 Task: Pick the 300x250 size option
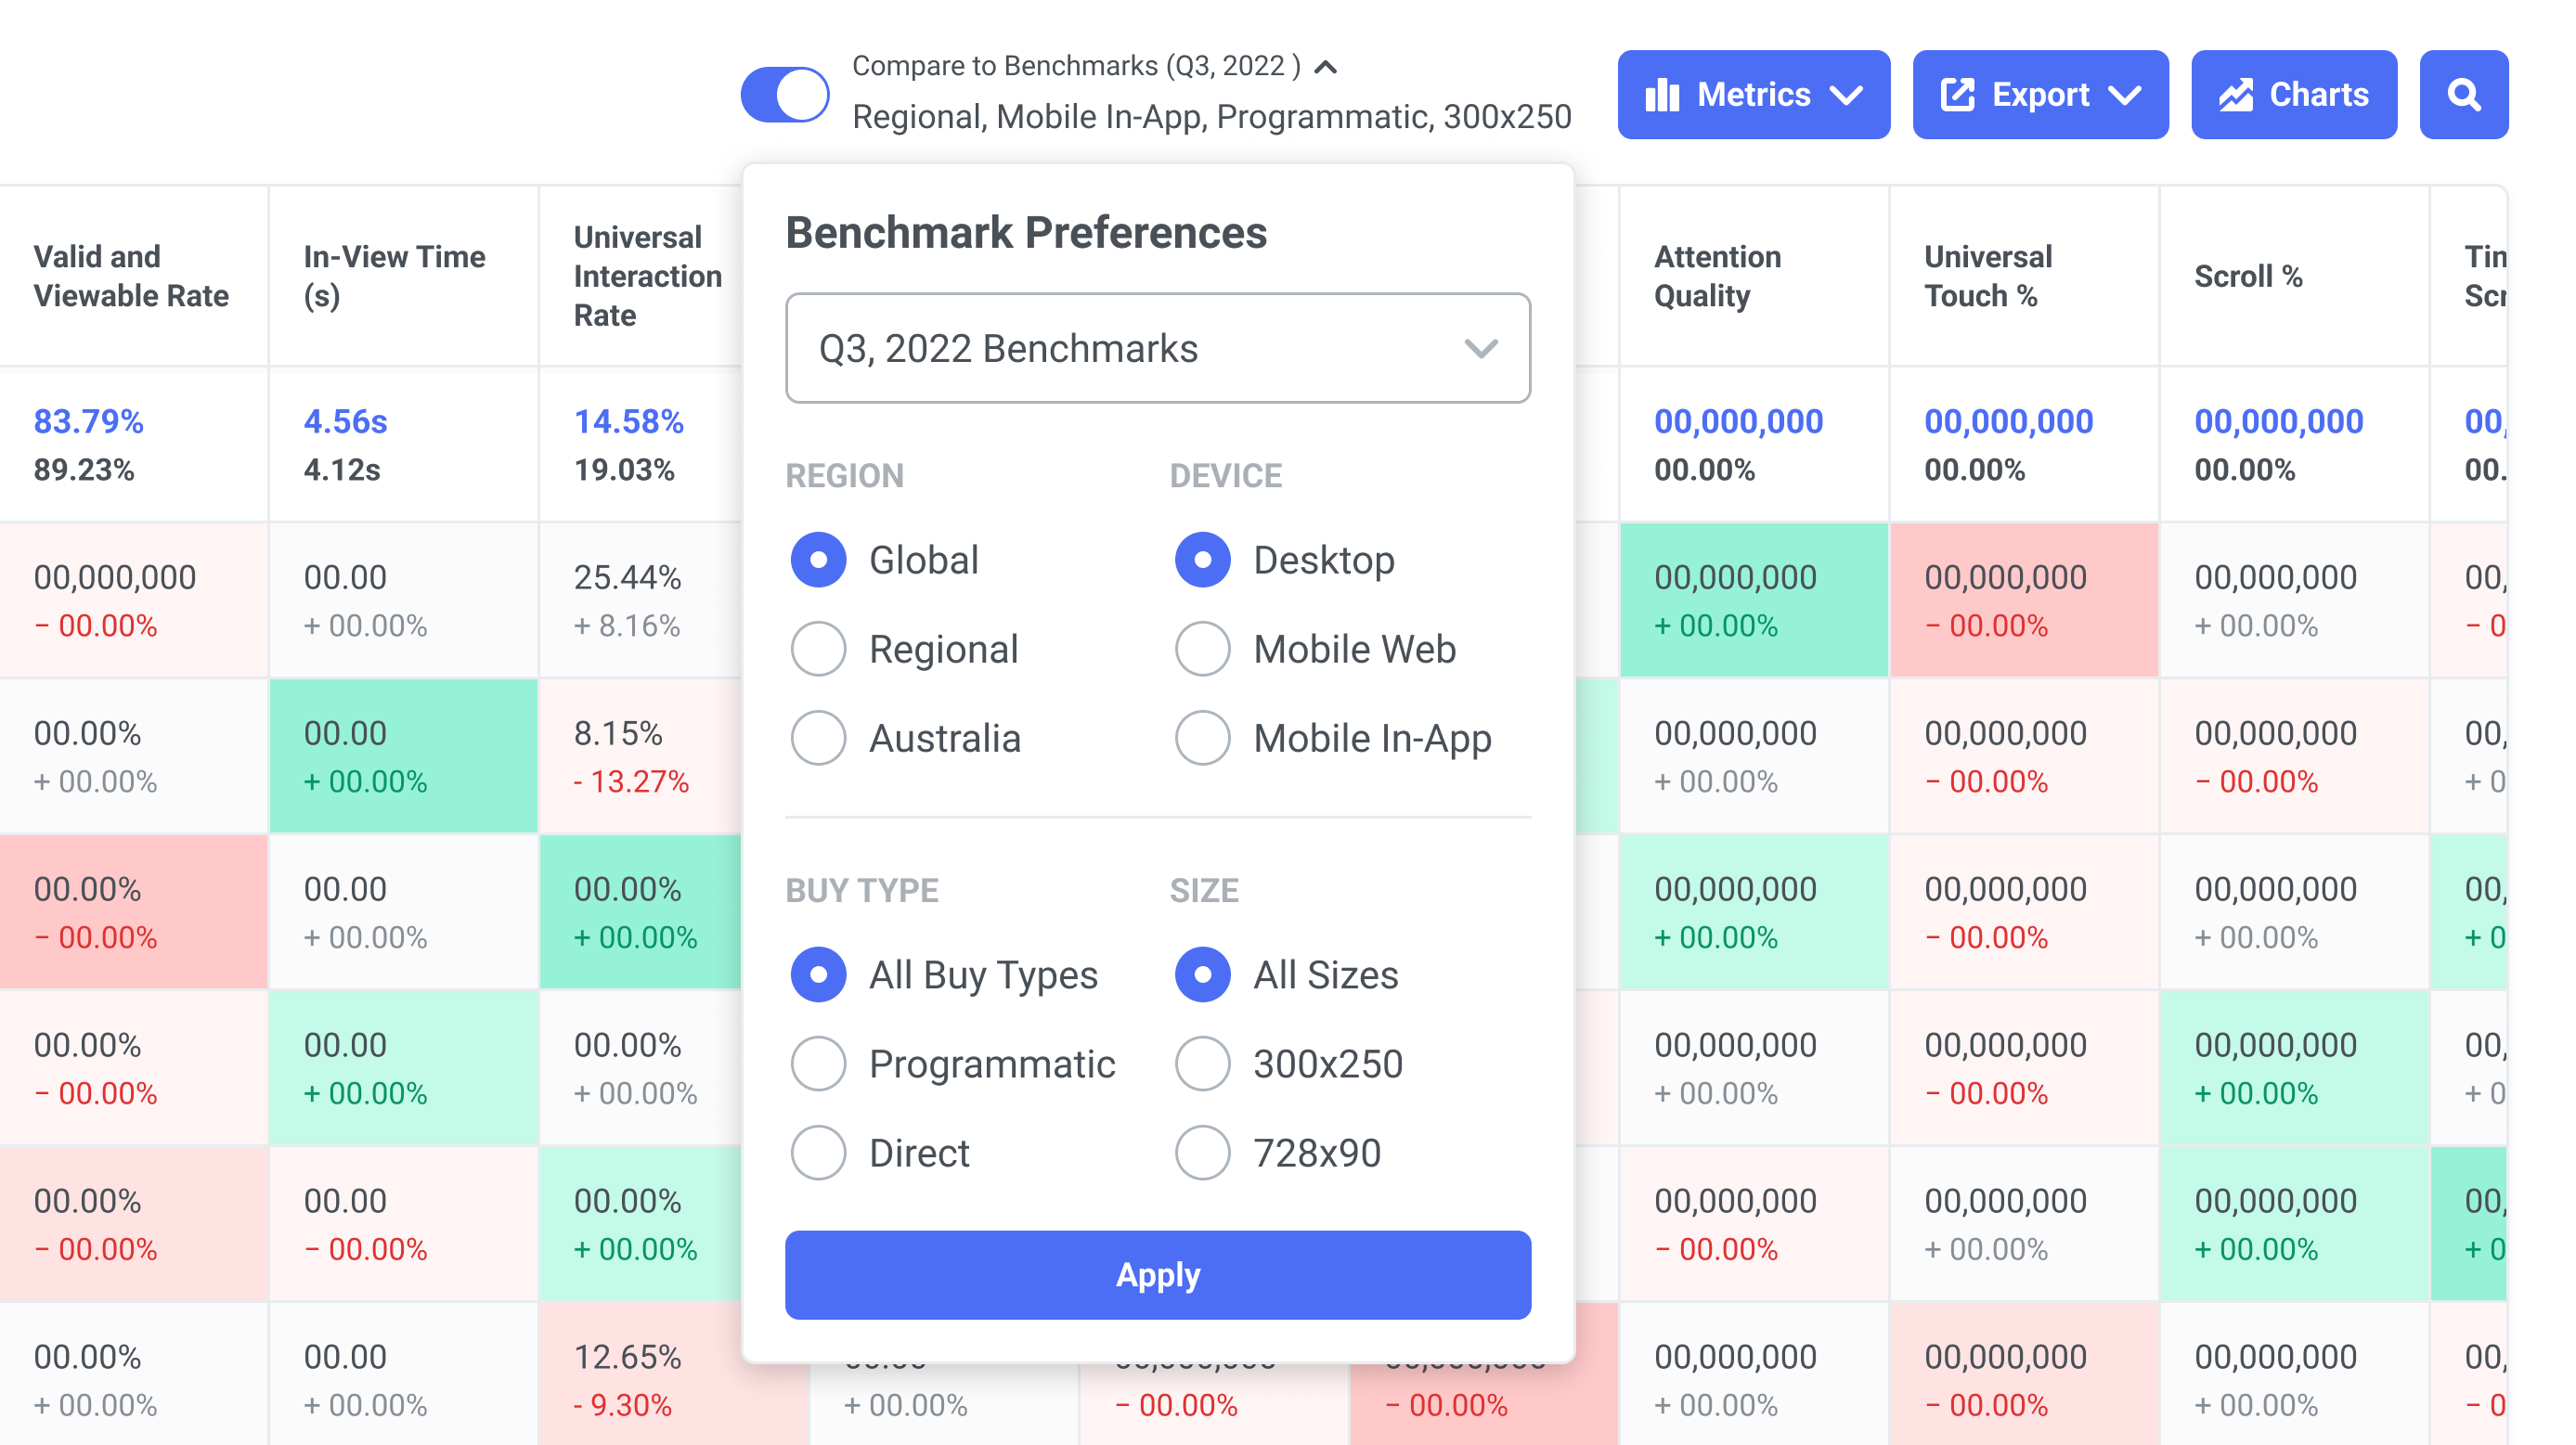[1202, 1063]
